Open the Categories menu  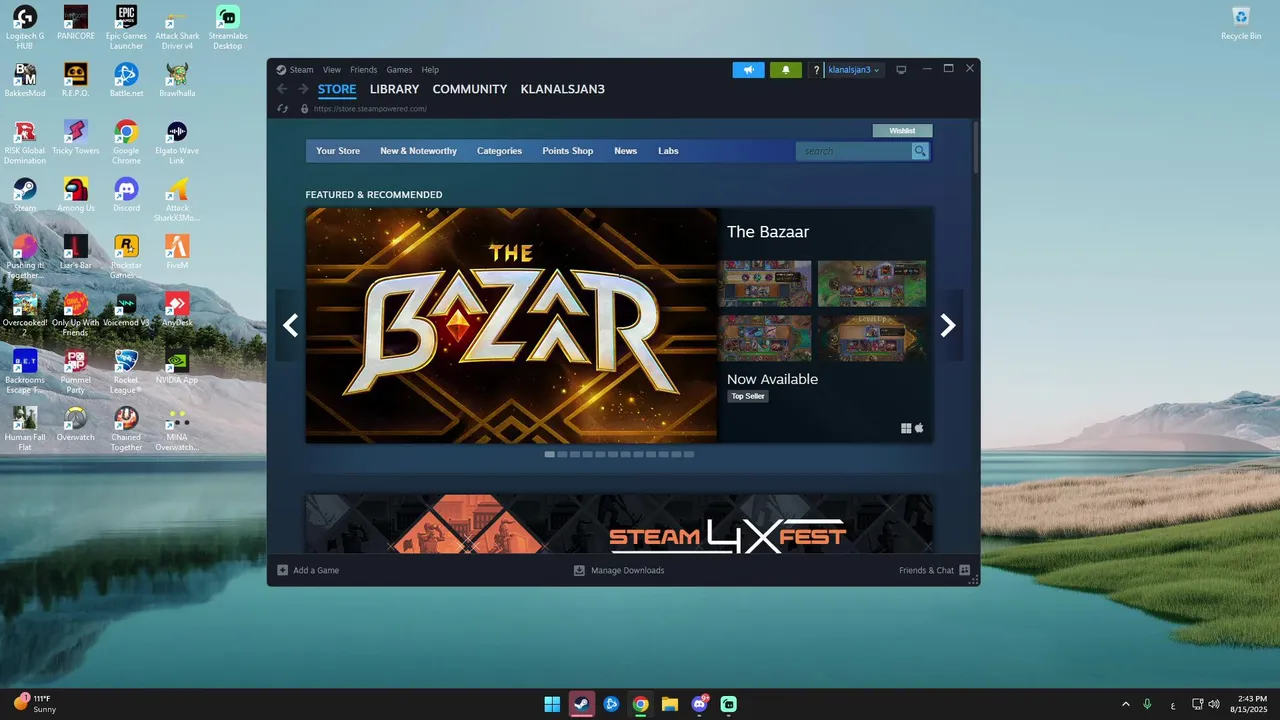(499, 151)
